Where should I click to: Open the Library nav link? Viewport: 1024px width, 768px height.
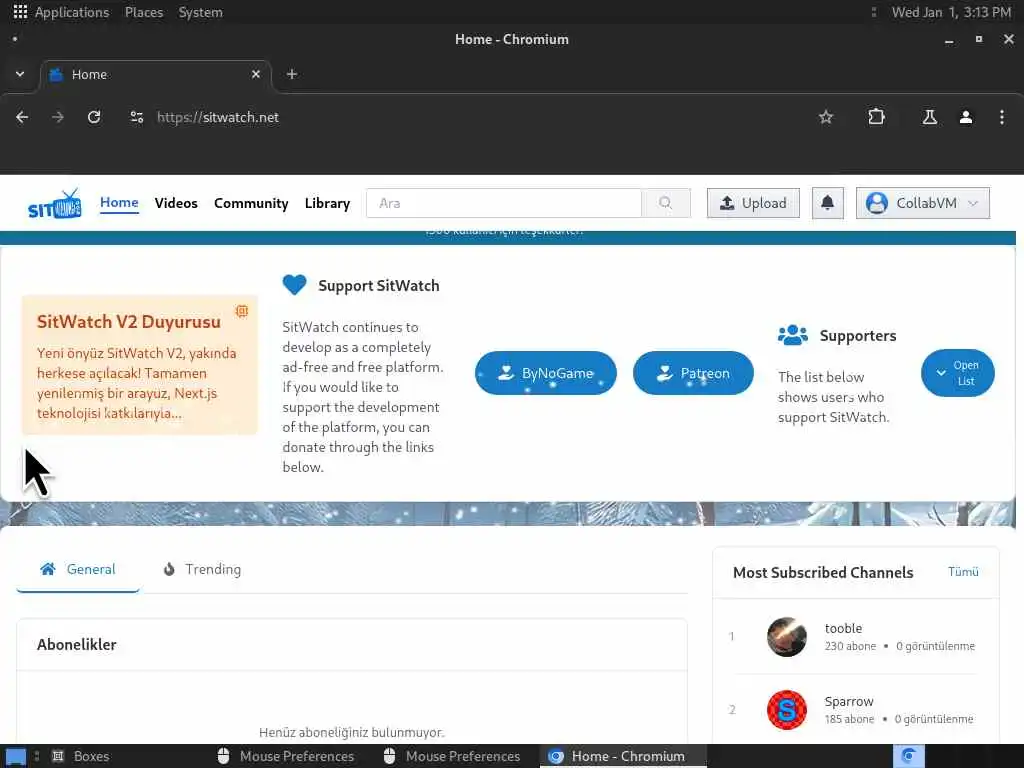click(327, 203)
